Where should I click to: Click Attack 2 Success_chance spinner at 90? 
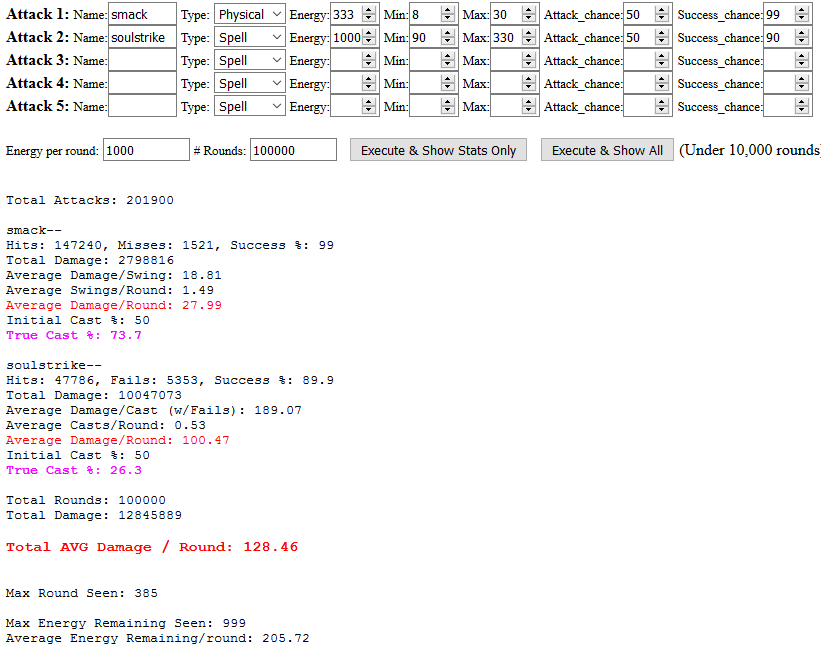(801, 38)
